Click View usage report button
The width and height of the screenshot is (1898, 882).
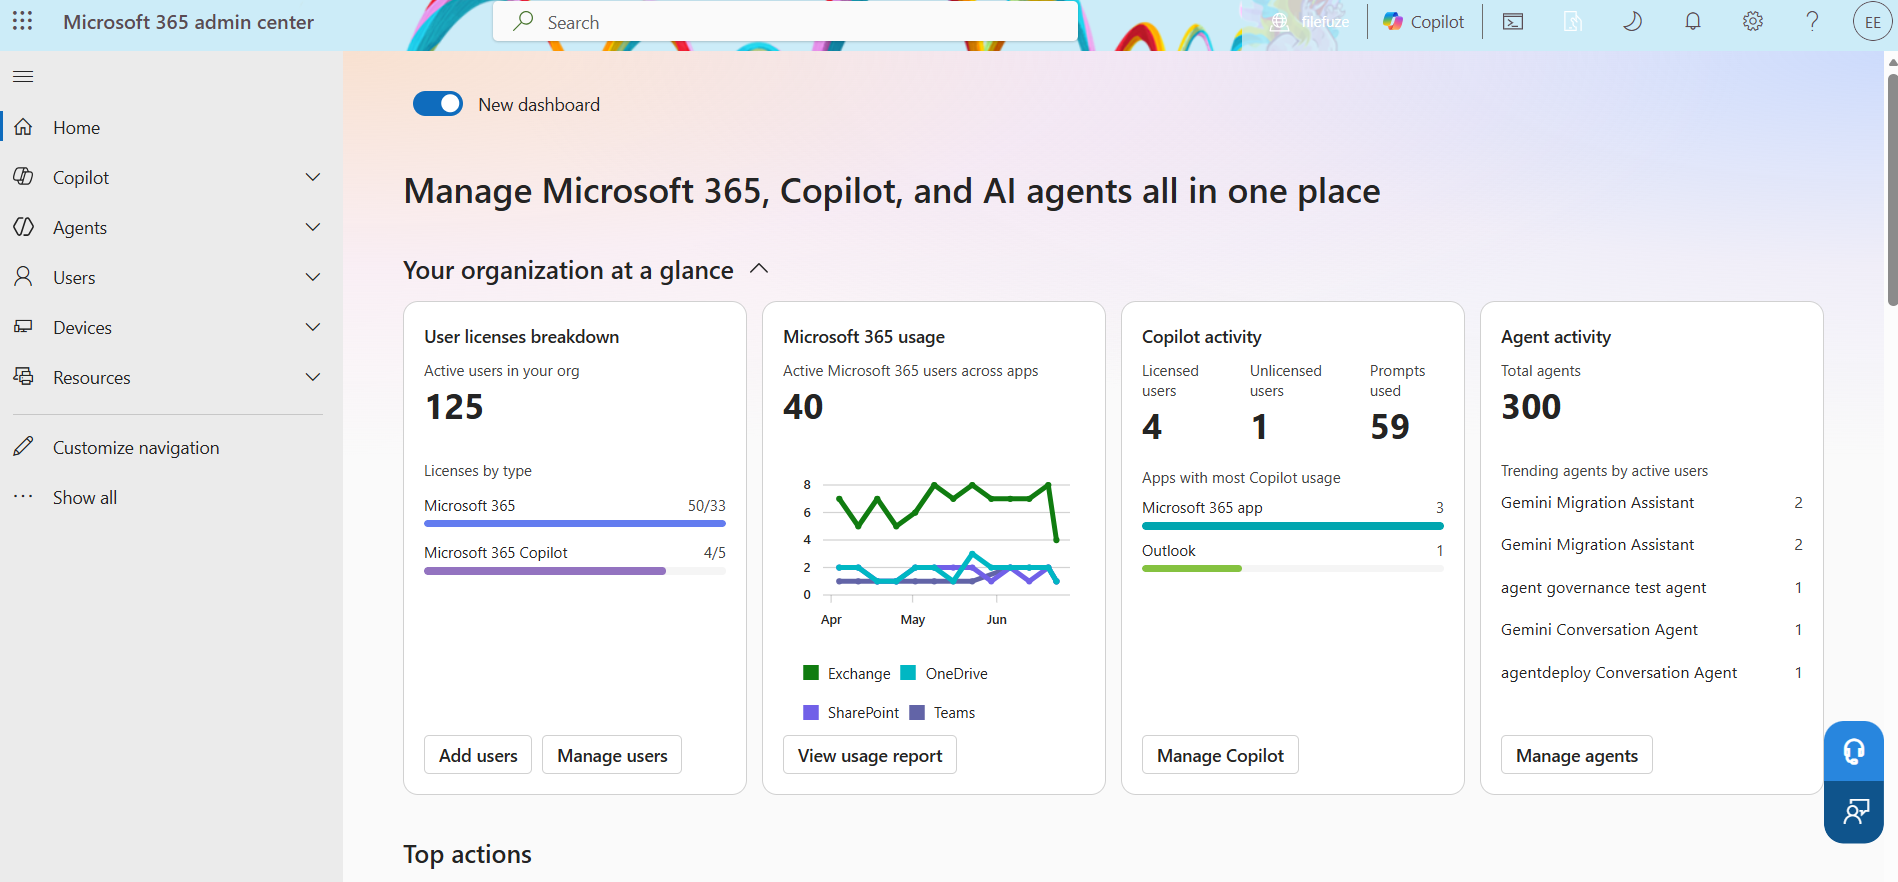pos(870,755)
